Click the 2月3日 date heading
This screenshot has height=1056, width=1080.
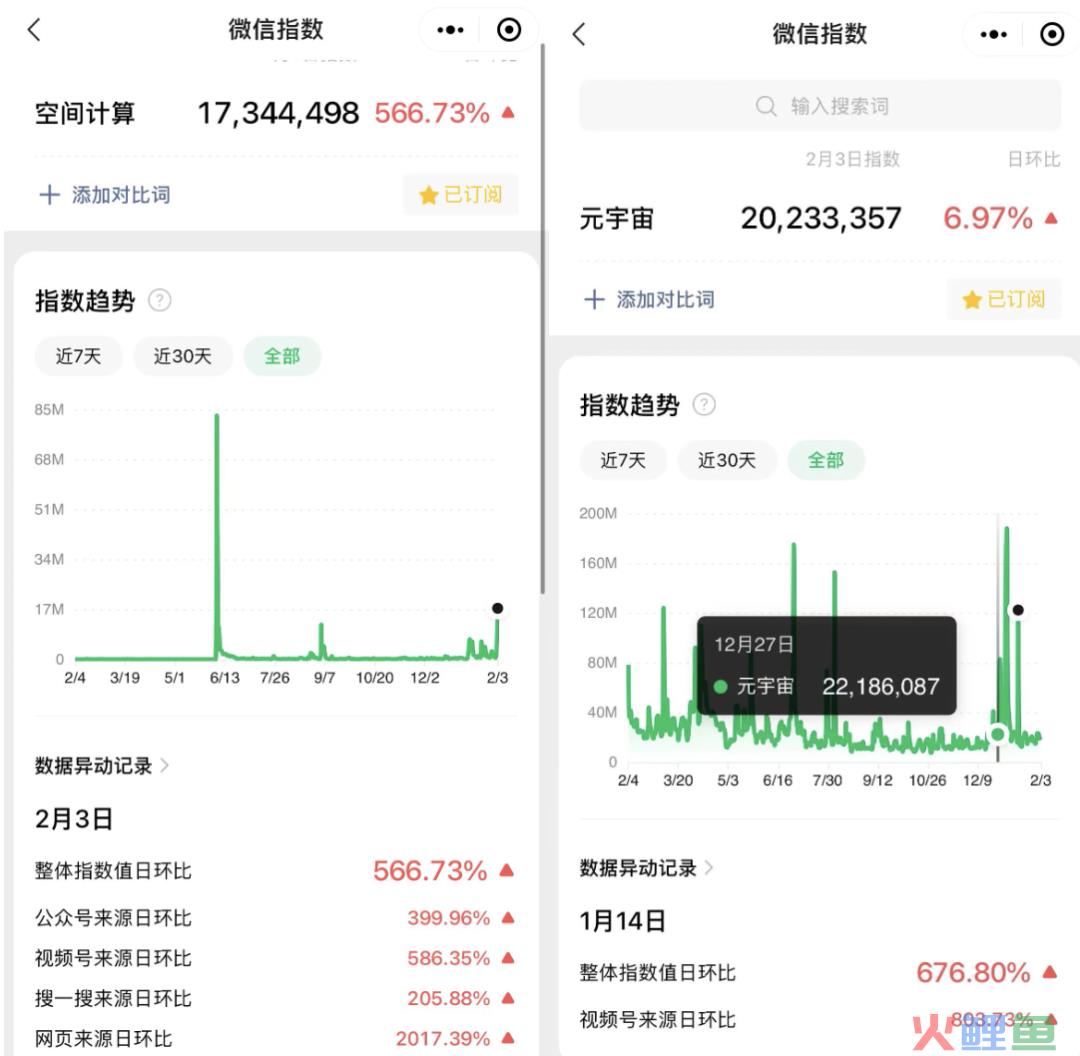pos(74,819)
